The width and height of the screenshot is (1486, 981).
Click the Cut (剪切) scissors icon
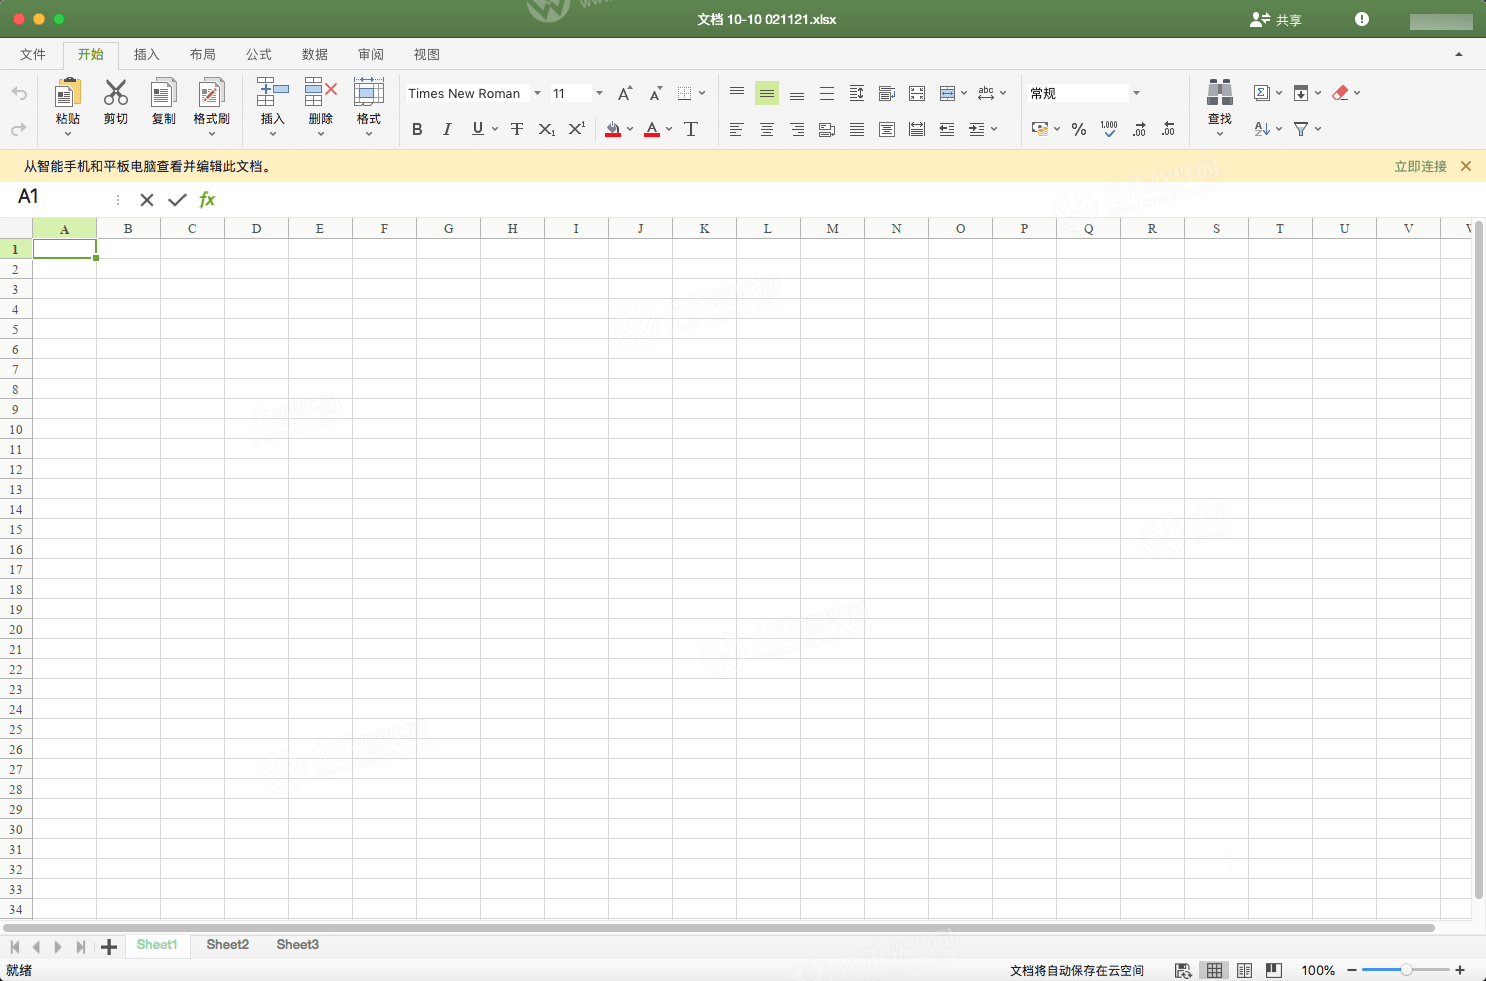coord(116,94)
